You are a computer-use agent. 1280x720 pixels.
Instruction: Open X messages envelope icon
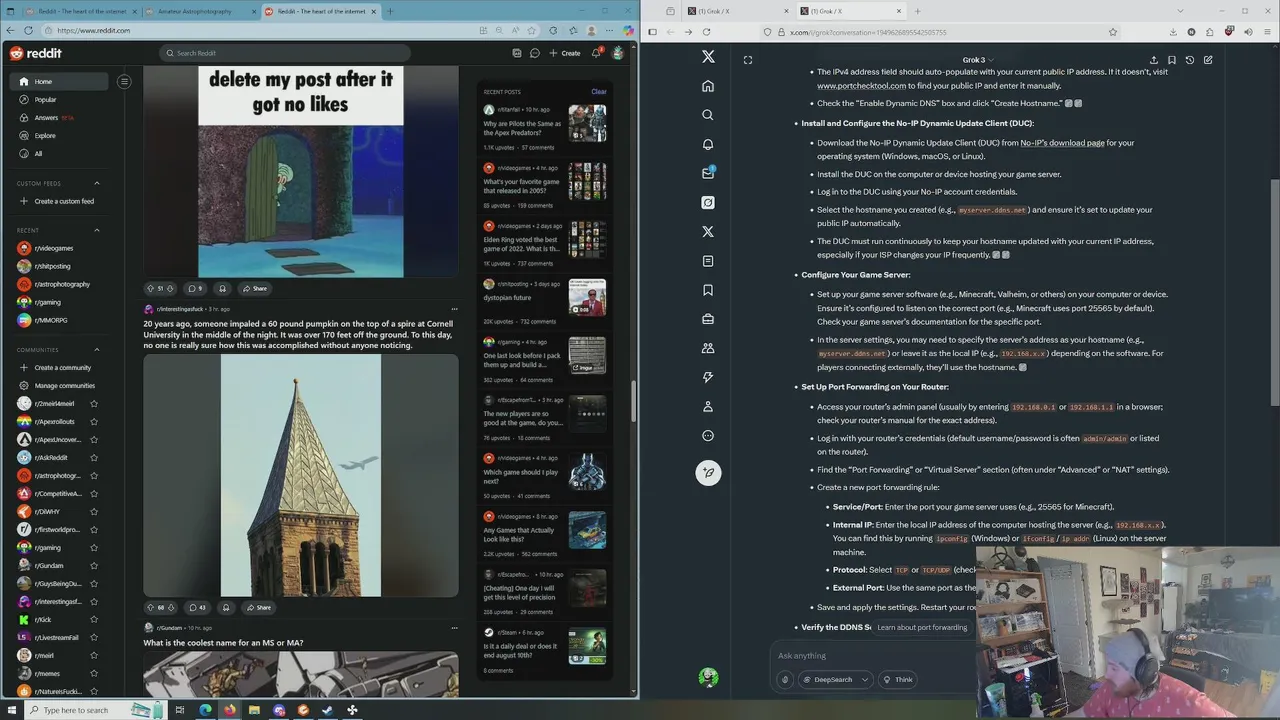[x=708, y=173]
